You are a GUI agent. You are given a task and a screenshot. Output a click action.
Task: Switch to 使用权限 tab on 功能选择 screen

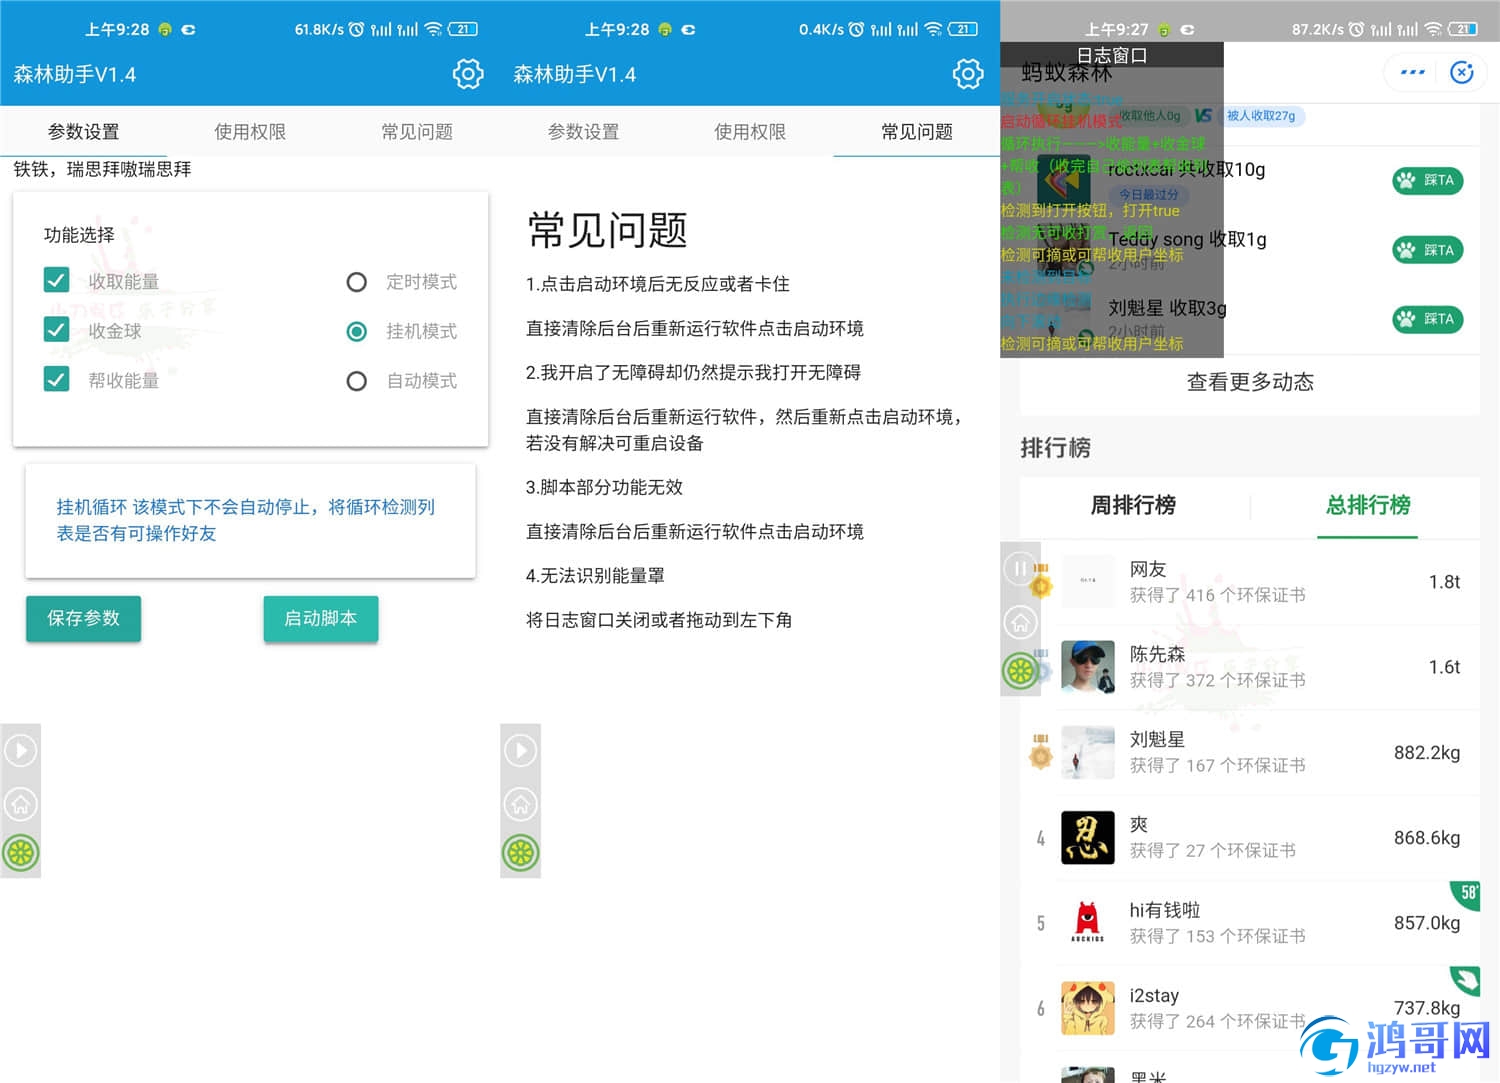click(x=250, y=131)
